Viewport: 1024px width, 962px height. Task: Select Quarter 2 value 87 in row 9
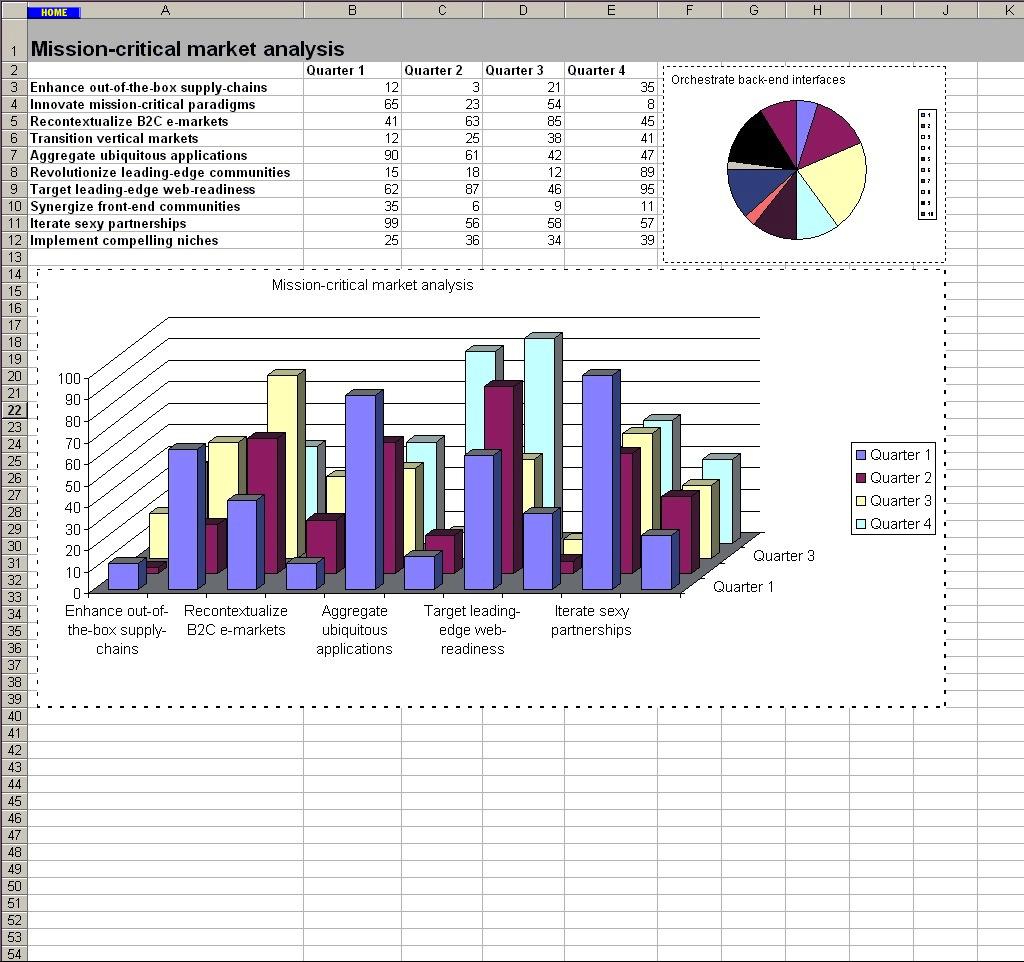click(x=442, y=189)
